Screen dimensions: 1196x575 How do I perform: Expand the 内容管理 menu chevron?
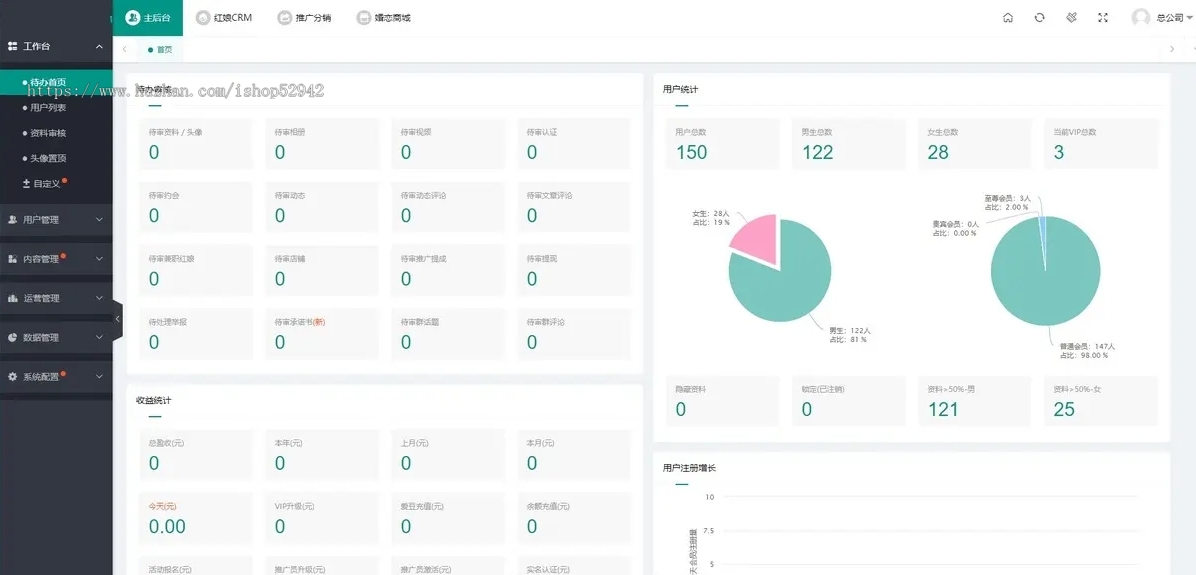(99, 259)
